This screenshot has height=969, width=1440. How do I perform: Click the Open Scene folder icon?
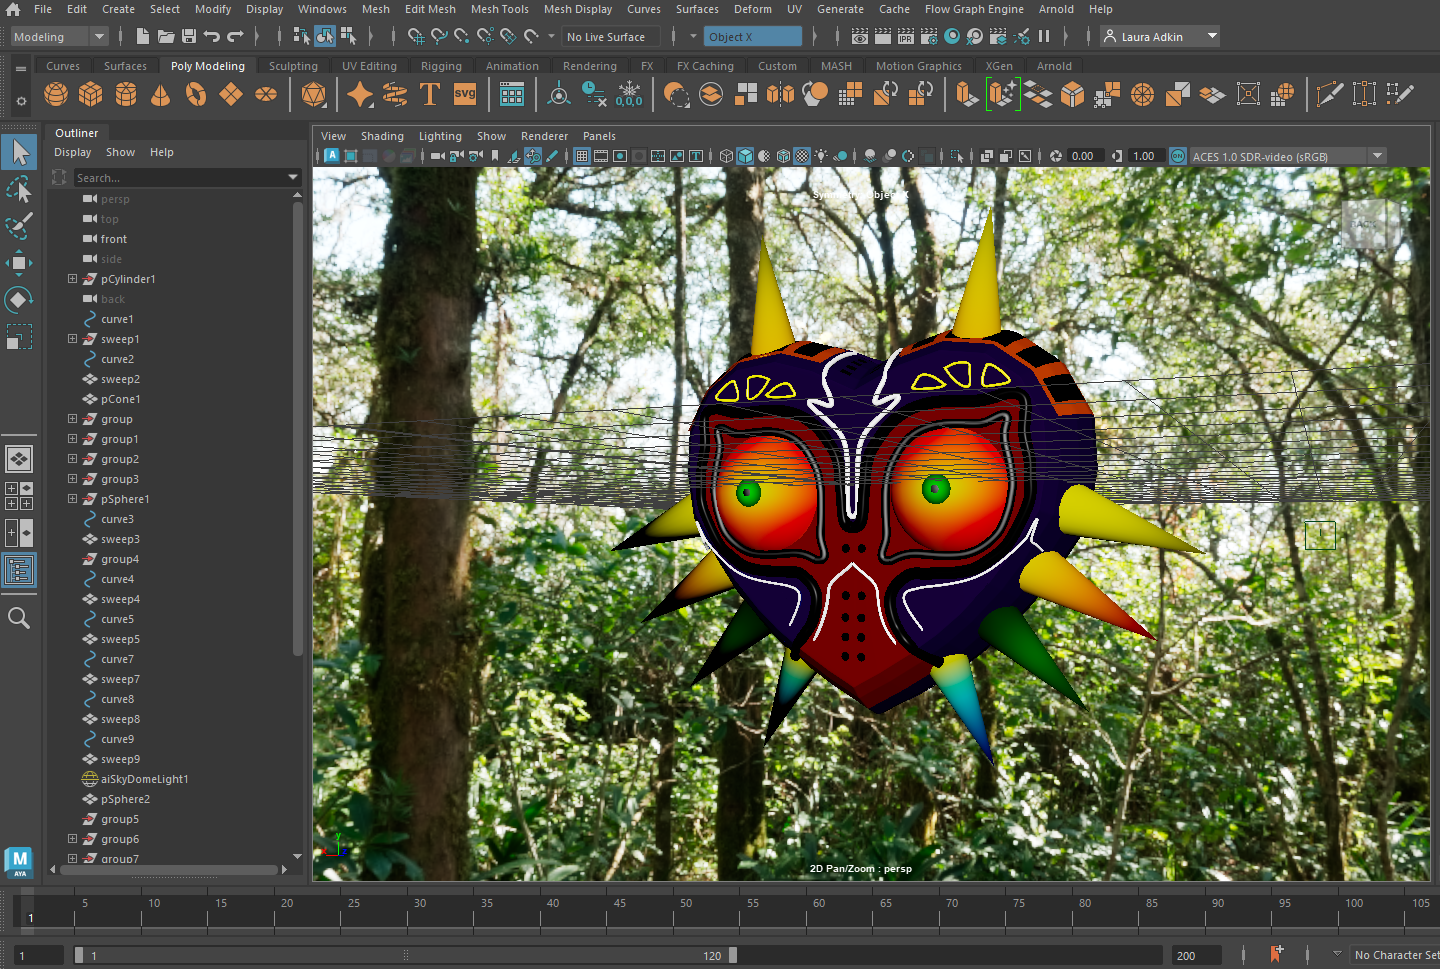[x=165, y=36]
